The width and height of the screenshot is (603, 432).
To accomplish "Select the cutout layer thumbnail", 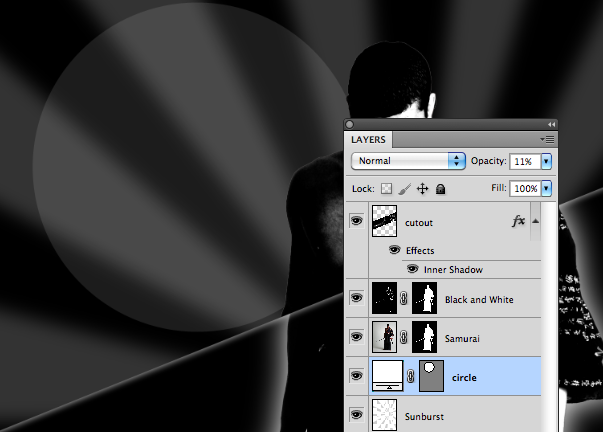I will click(x=384, y=221).
